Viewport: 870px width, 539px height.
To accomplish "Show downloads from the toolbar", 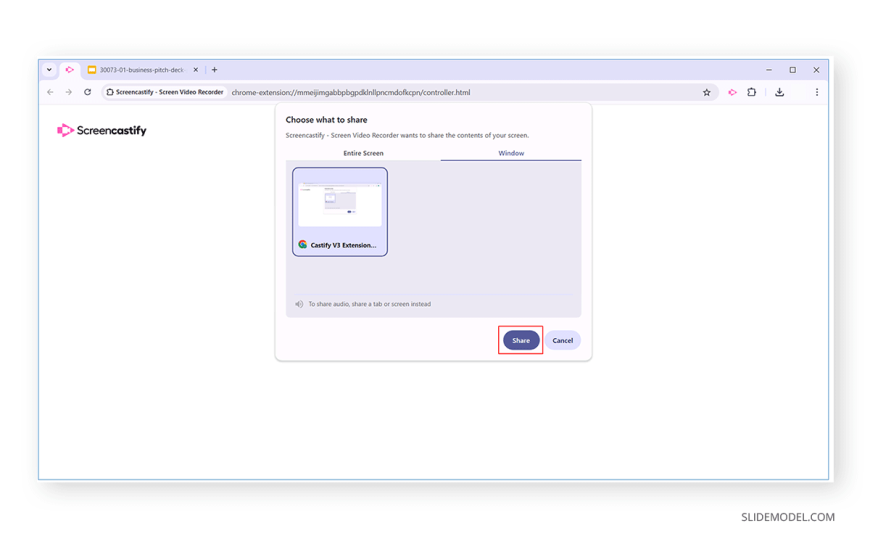I will tap(780, 92).
